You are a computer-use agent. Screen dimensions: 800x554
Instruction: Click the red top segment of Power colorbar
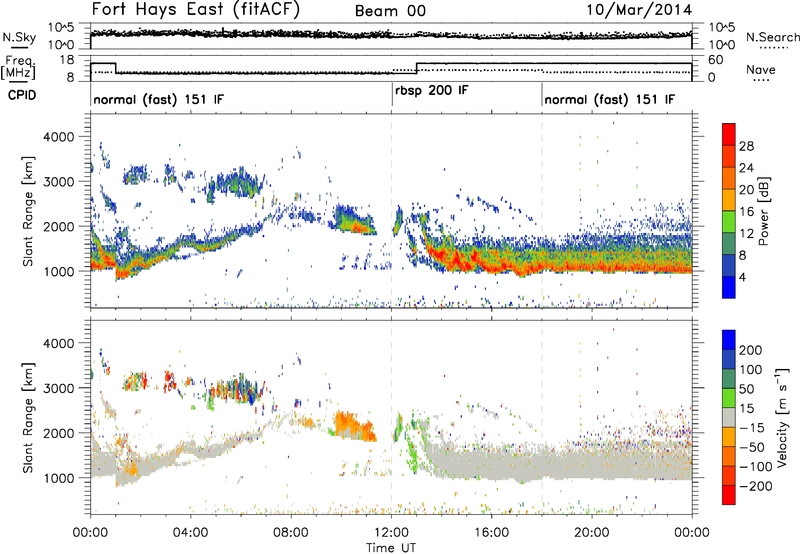pos(729,134)
